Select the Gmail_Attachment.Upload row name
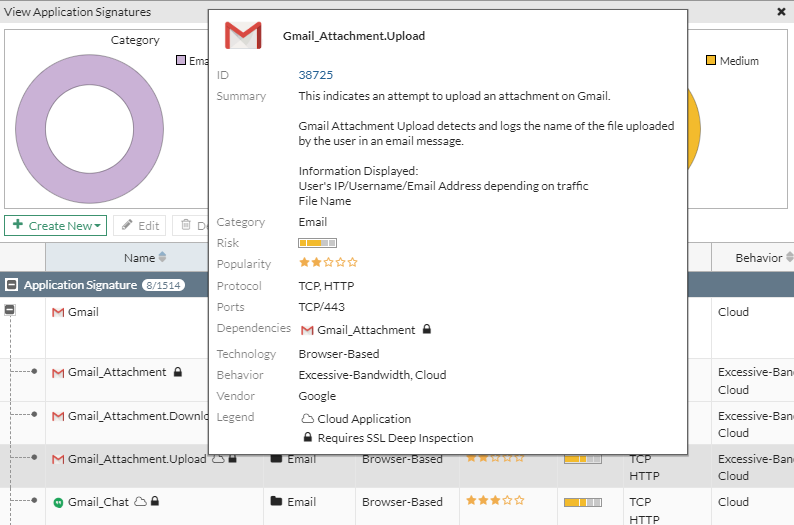This screenshot has height=525, width=794. (x=137, y=459)
